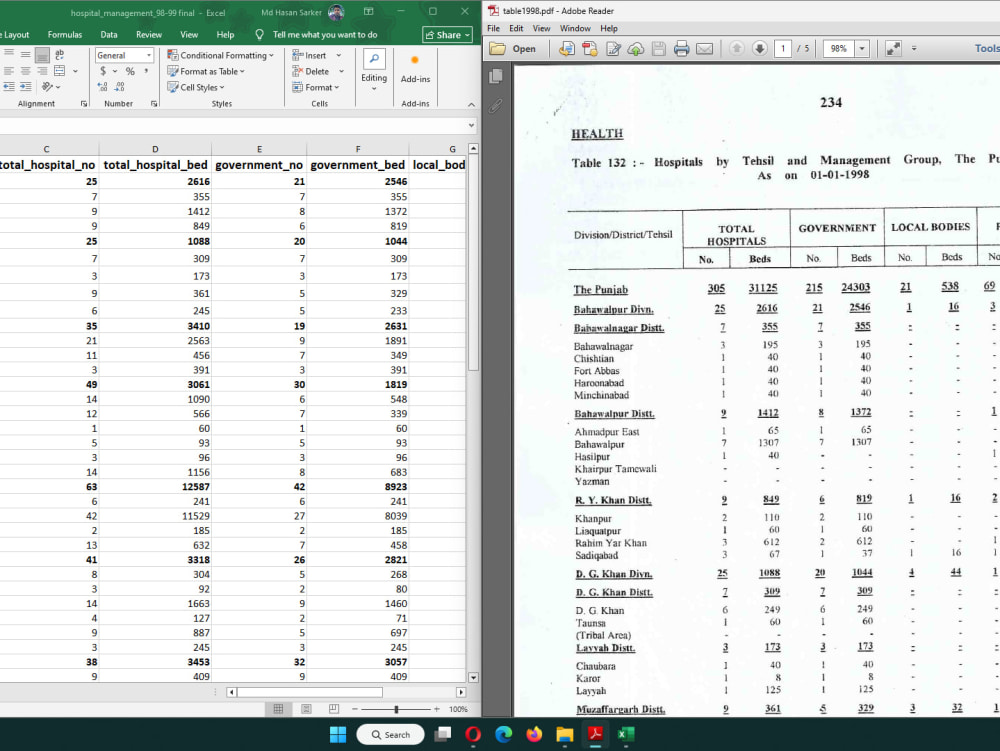Open Page Thumbnails panel in Adobe Reader
1000x751 pixels.
pos(496,77)
